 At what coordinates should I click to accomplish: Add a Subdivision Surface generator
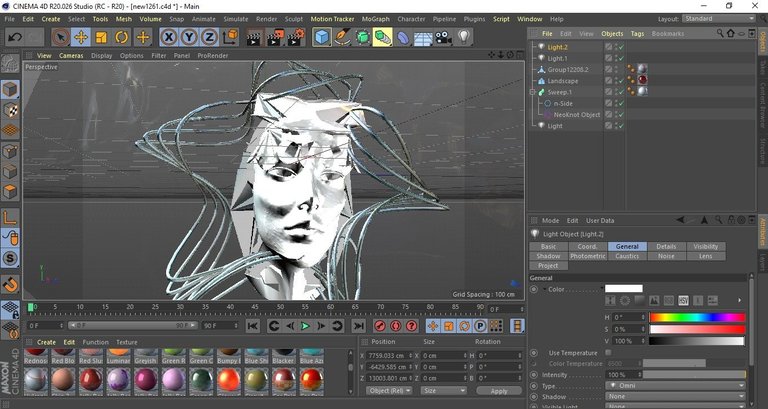click(362, 37)
